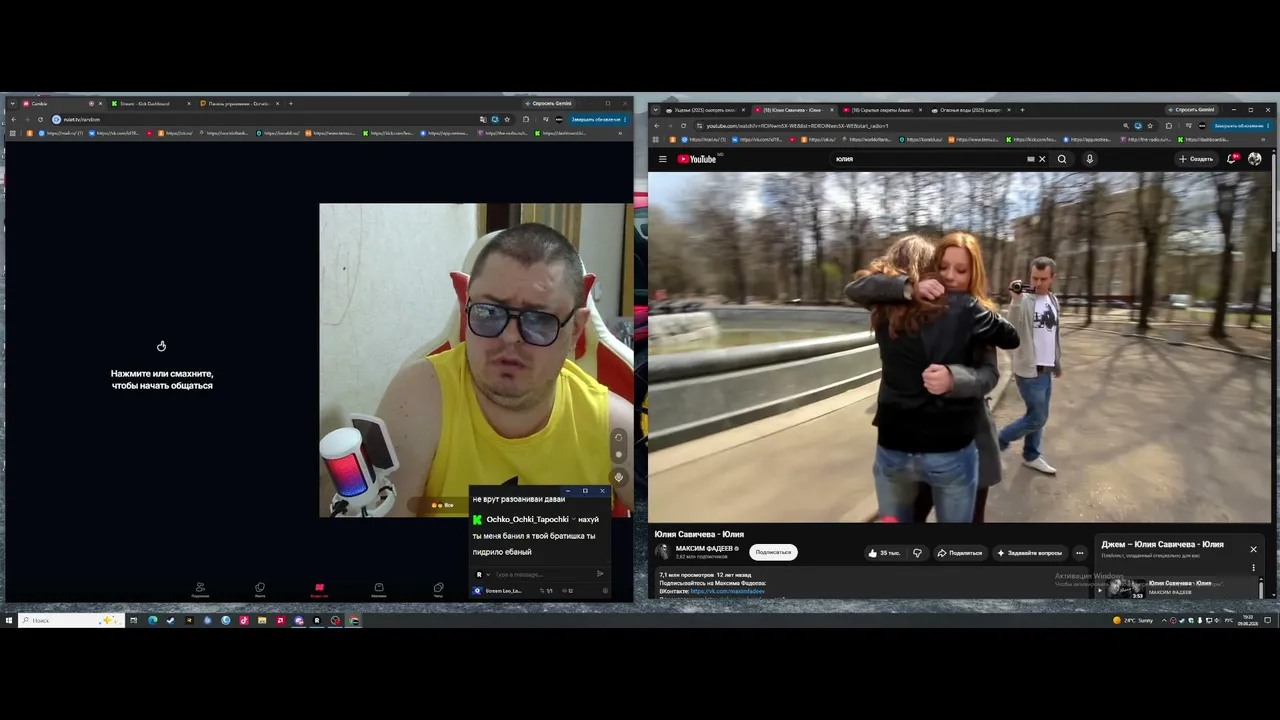1280x720 pixels.
Task: Open a new tab in the YouTube browser
Action: pos(1021,110)
